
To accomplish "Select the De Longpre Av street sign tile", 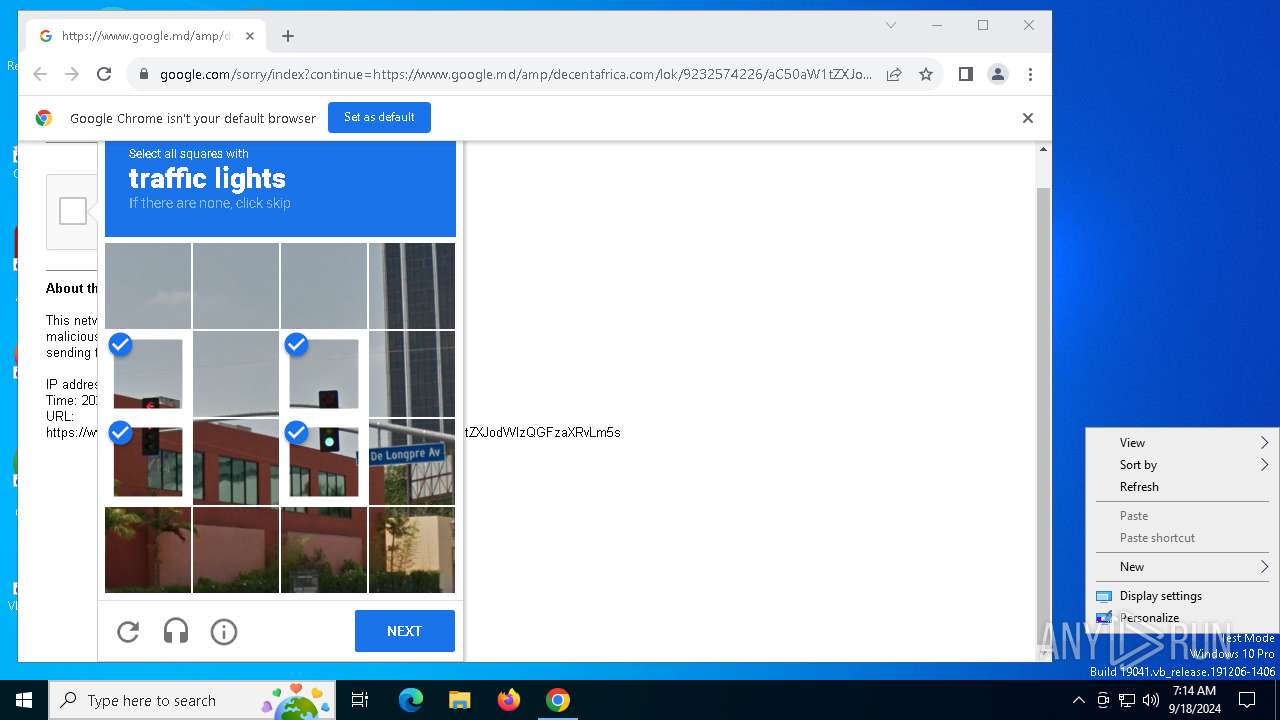I will click(412, 462).
